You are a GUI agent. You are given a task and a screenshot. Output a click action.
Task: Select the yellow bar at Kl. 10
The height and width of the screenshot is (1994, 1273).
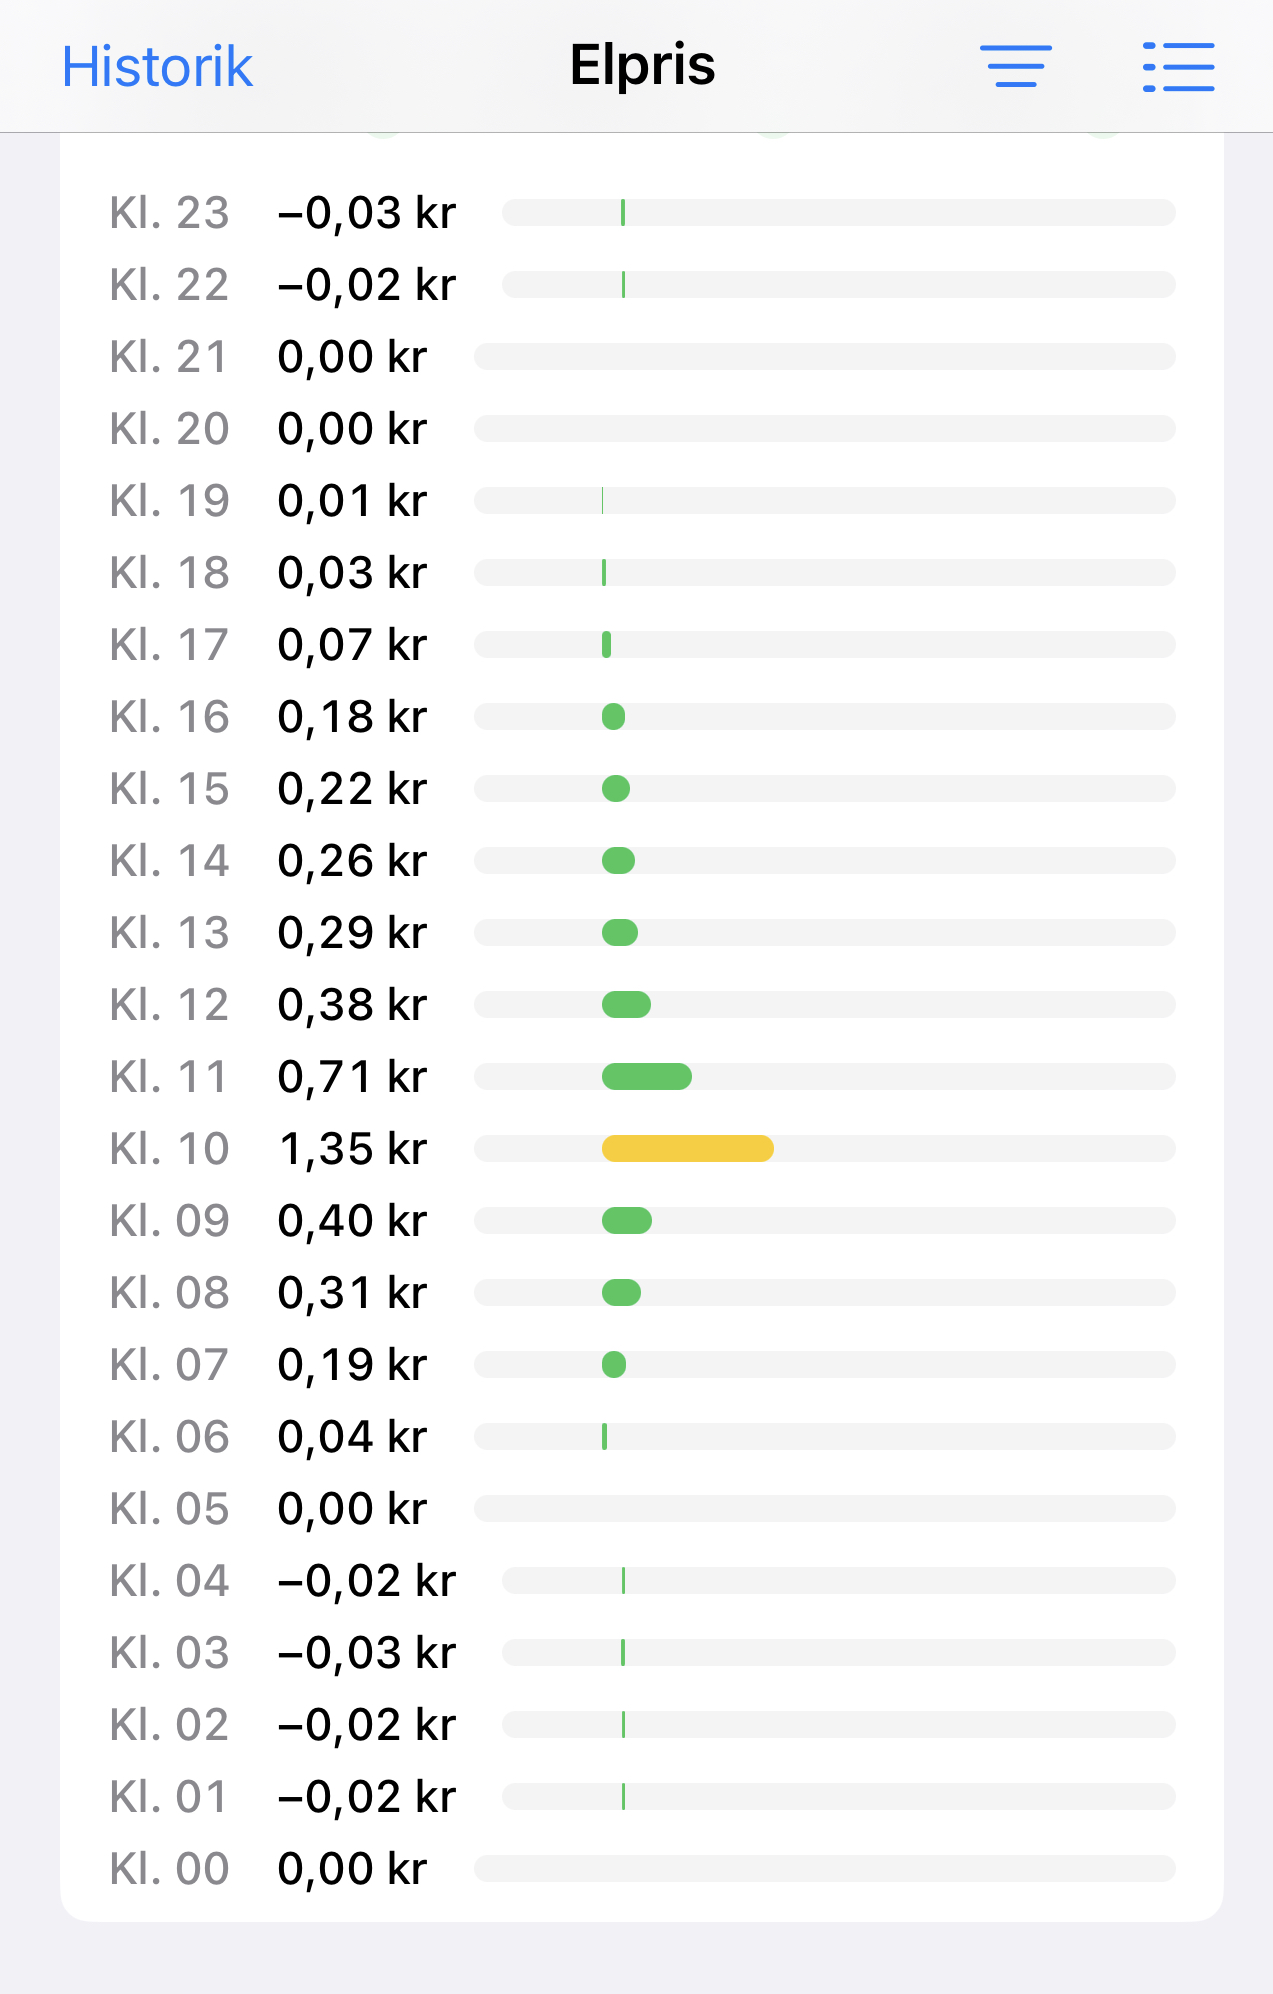688,1149
